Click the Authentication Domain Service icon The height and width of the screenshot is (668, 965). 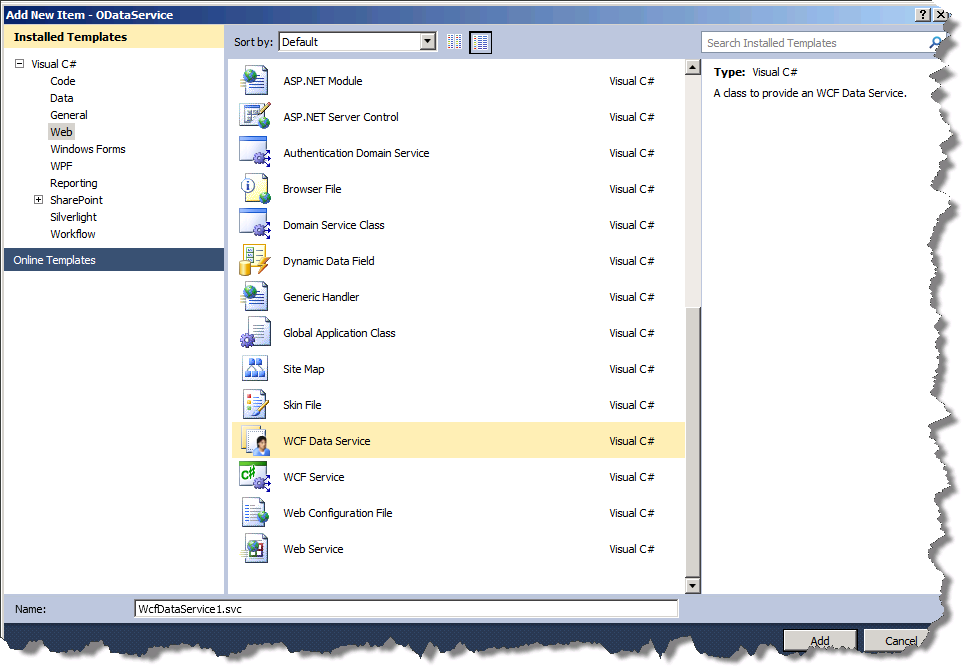coord(255,152)
